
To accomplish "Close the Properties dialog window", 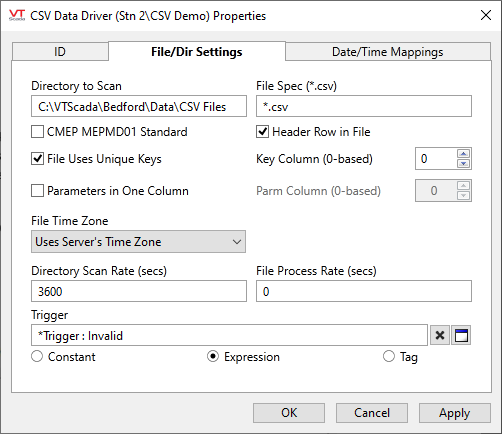I will (486, 15).
